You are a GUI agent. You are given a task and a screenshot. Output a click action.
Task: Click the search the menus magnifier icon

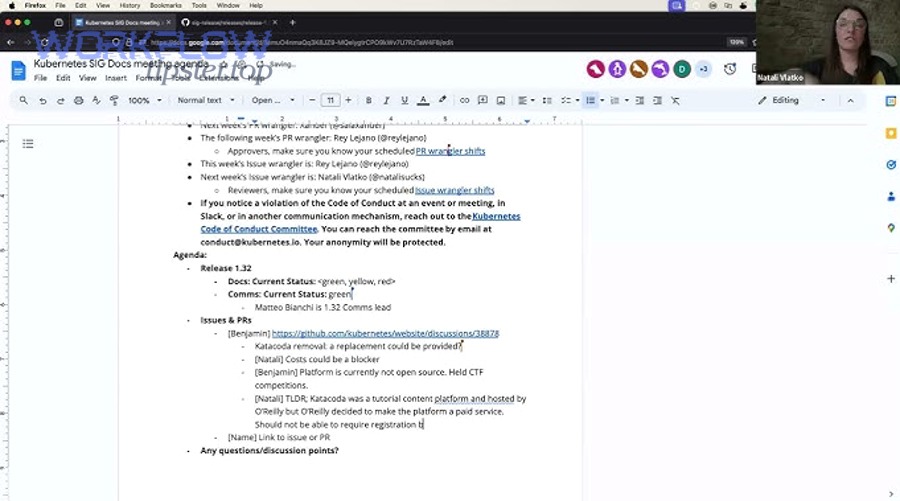coord(24,100)
